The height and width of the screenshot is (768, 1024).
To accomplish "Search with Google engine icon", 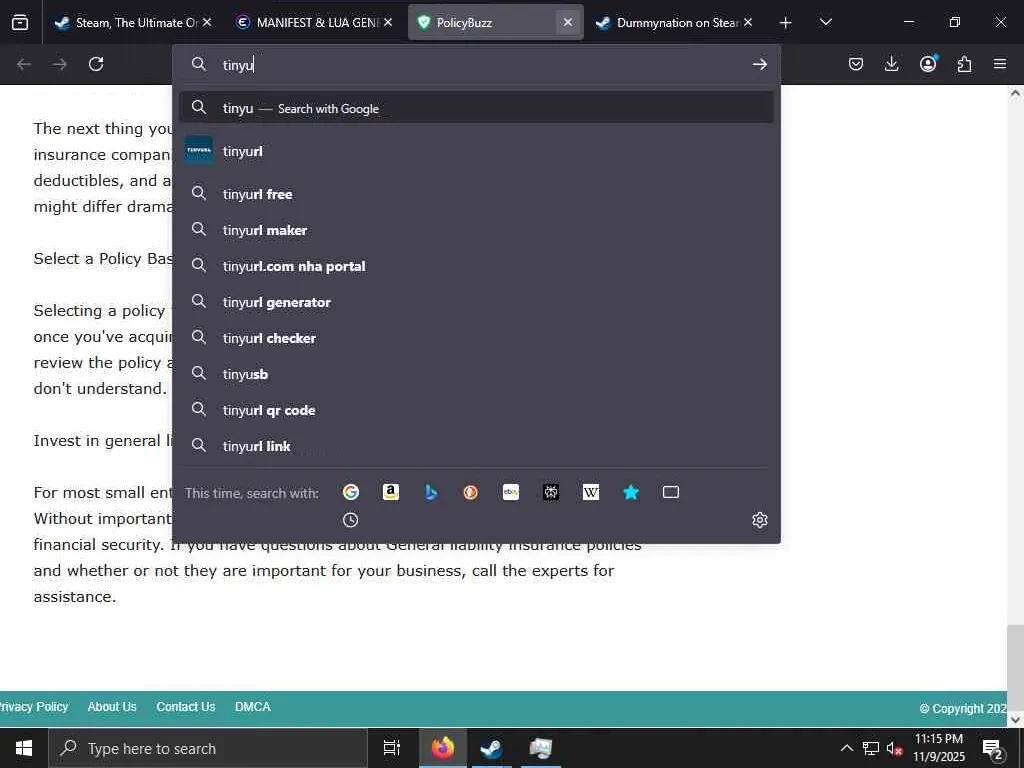I will tap(351, 492).
